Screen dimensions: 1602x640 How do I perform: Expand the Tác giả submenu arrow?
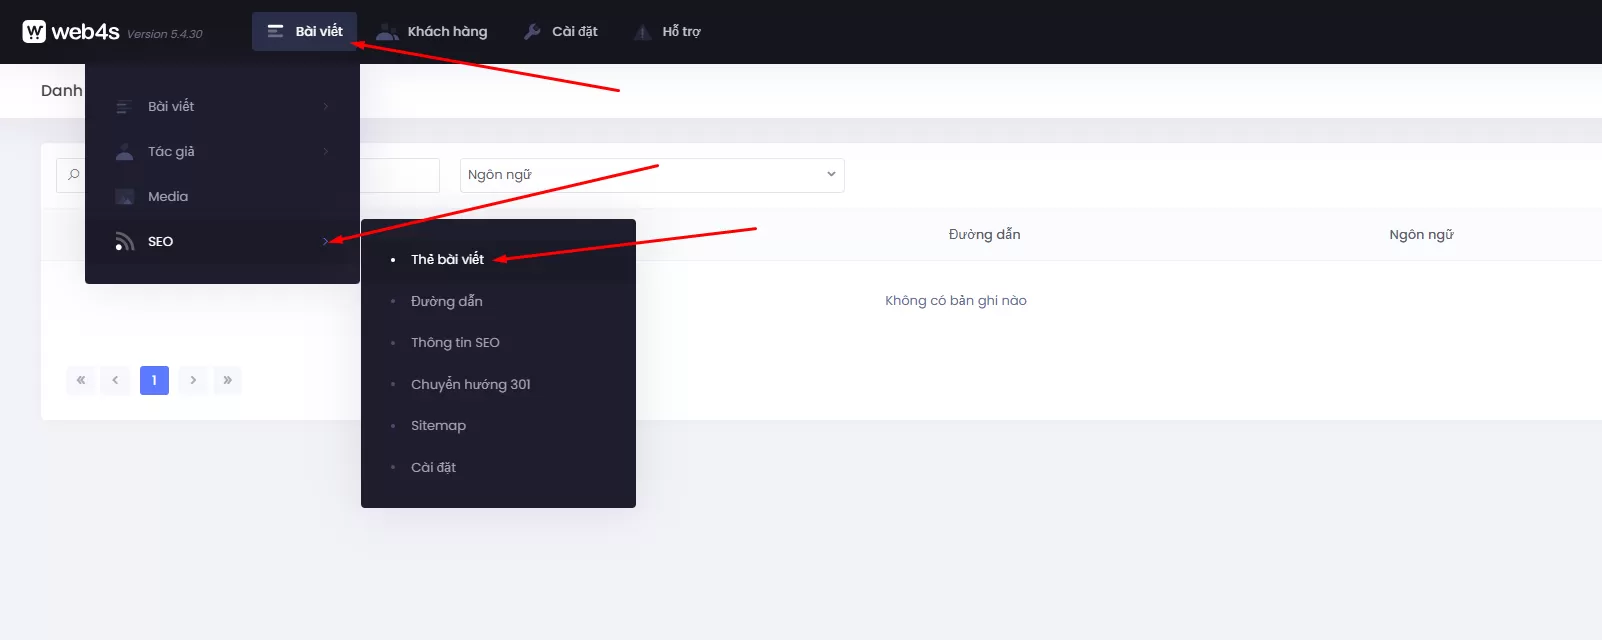pyautogui.click(x=326, y=152)
